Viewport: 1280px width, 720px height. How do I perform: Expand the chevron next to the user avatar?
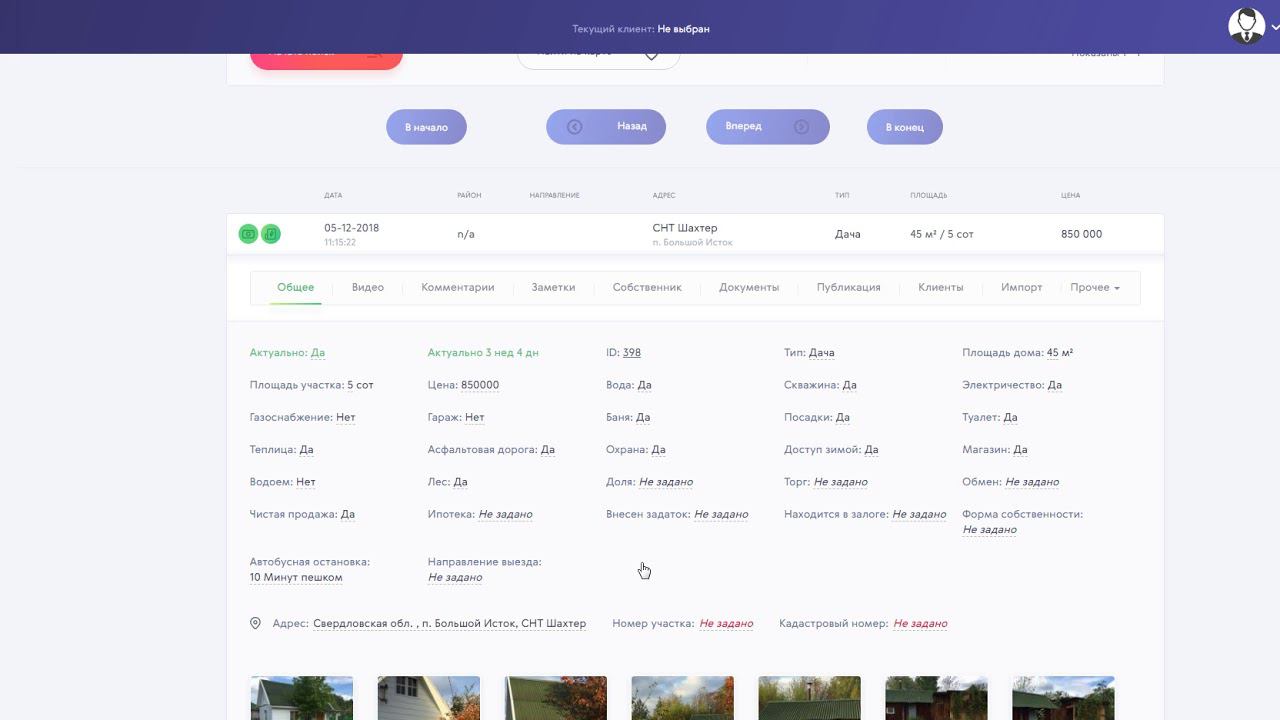click(1274, 27)
